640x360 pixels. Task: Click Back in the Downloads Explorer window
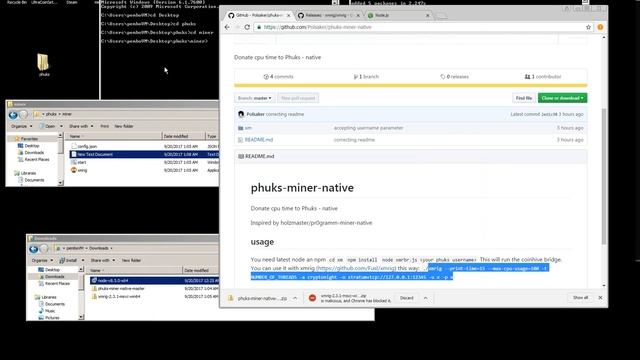[x=33, y=249]
